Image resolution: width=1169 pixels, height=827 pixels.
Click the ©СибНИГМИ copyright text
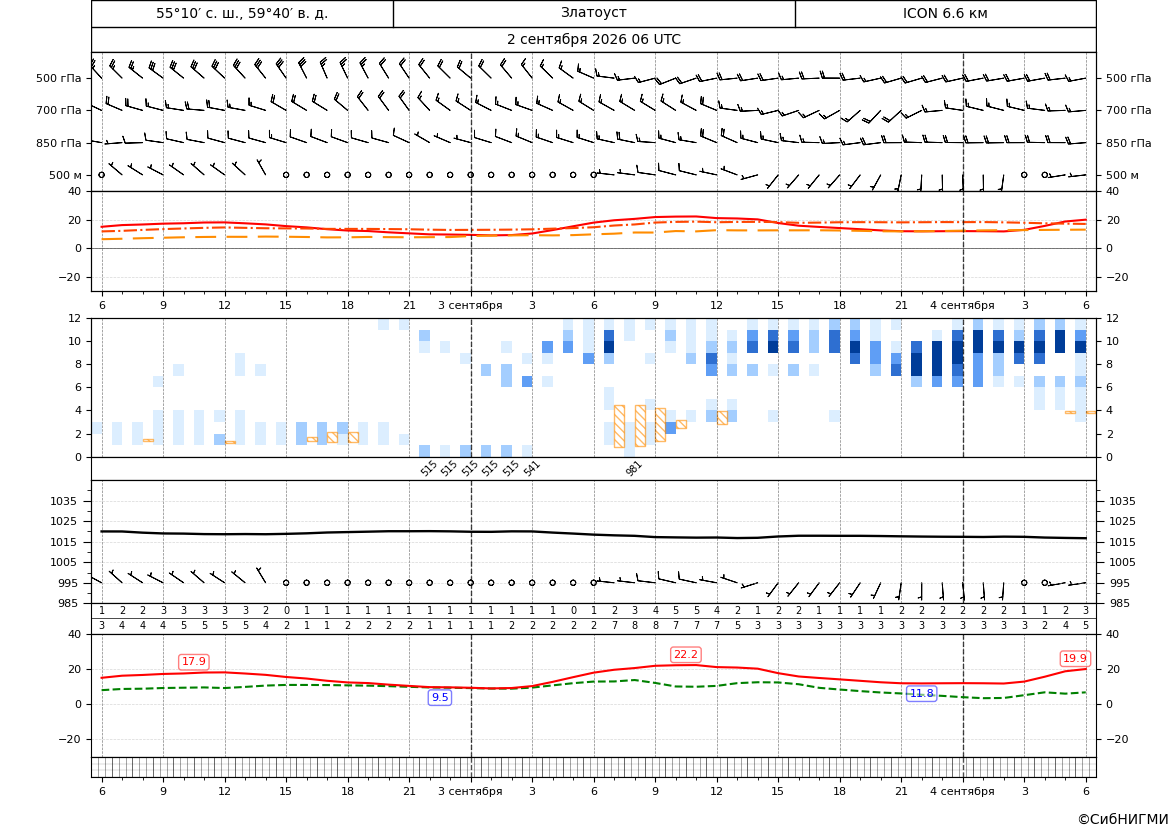(x=1123, y=819)
